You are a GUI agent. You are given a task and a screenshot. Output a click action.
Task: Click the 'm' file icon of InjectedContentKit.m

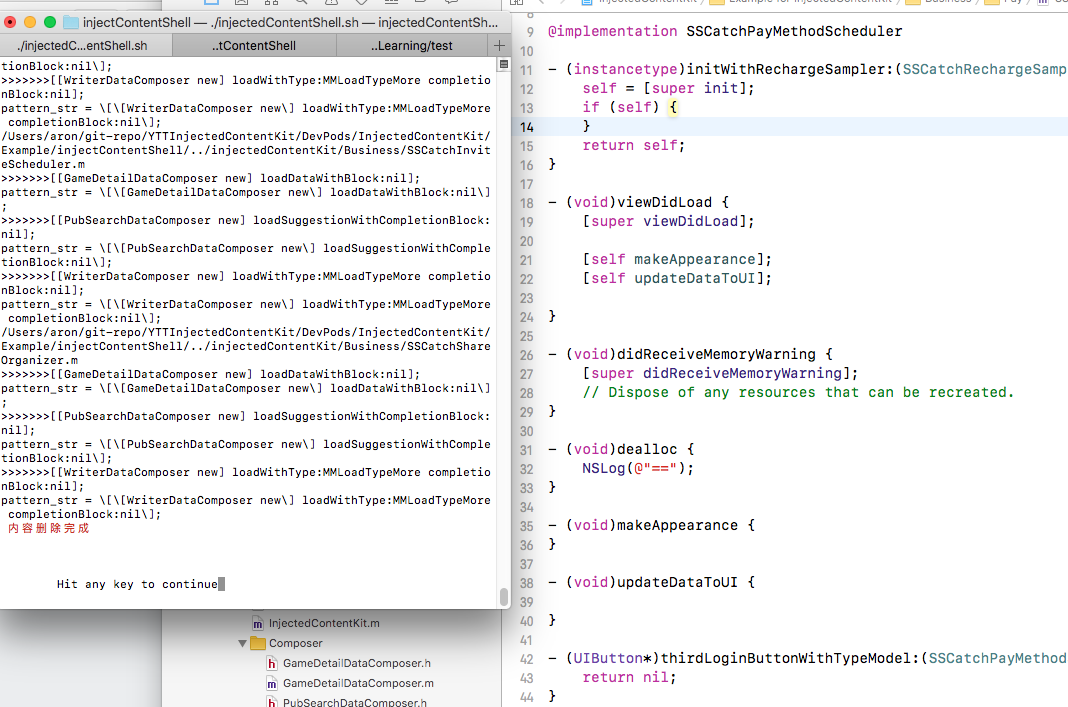(x=257, y=623)
